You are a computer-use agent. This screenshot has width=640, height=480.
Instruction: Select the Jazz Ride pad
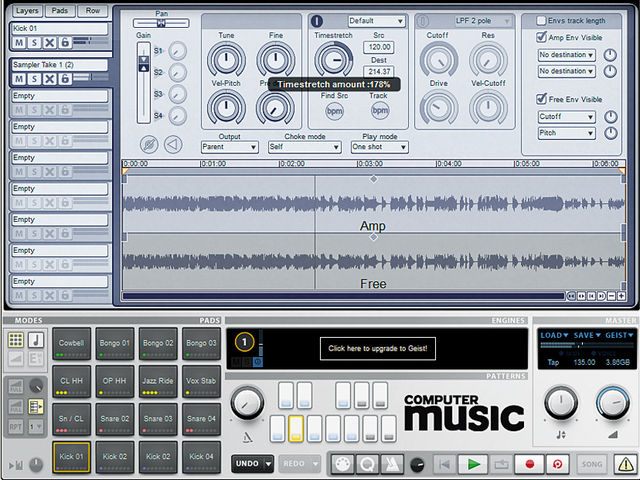(158, 381)
